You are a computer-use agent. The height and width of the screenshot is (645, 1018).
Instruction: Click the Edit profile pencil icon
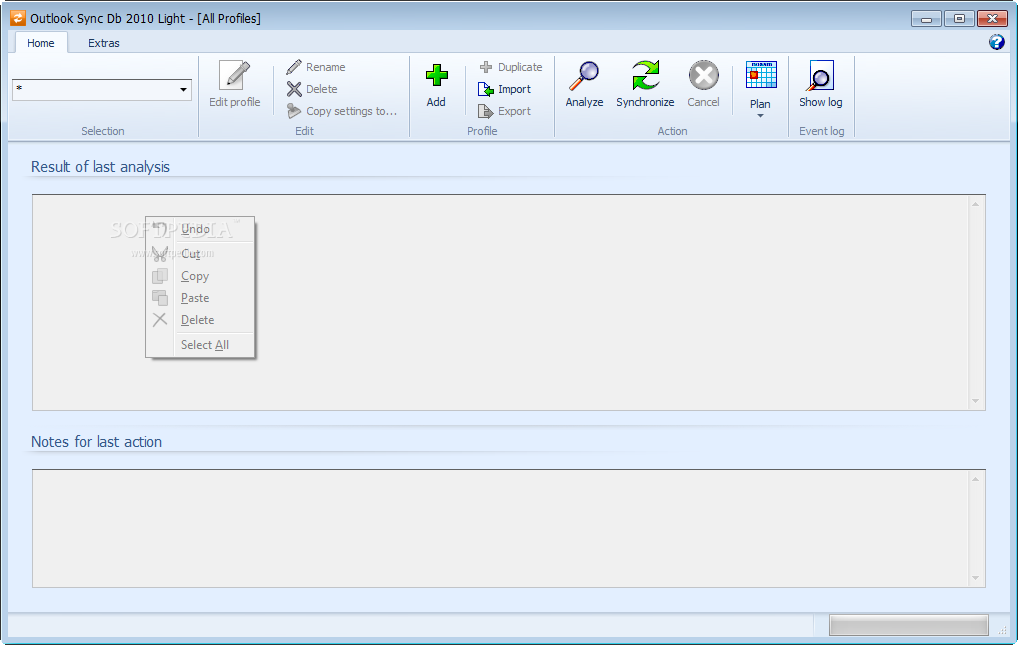pyautogui.click(x=234, y=75)
